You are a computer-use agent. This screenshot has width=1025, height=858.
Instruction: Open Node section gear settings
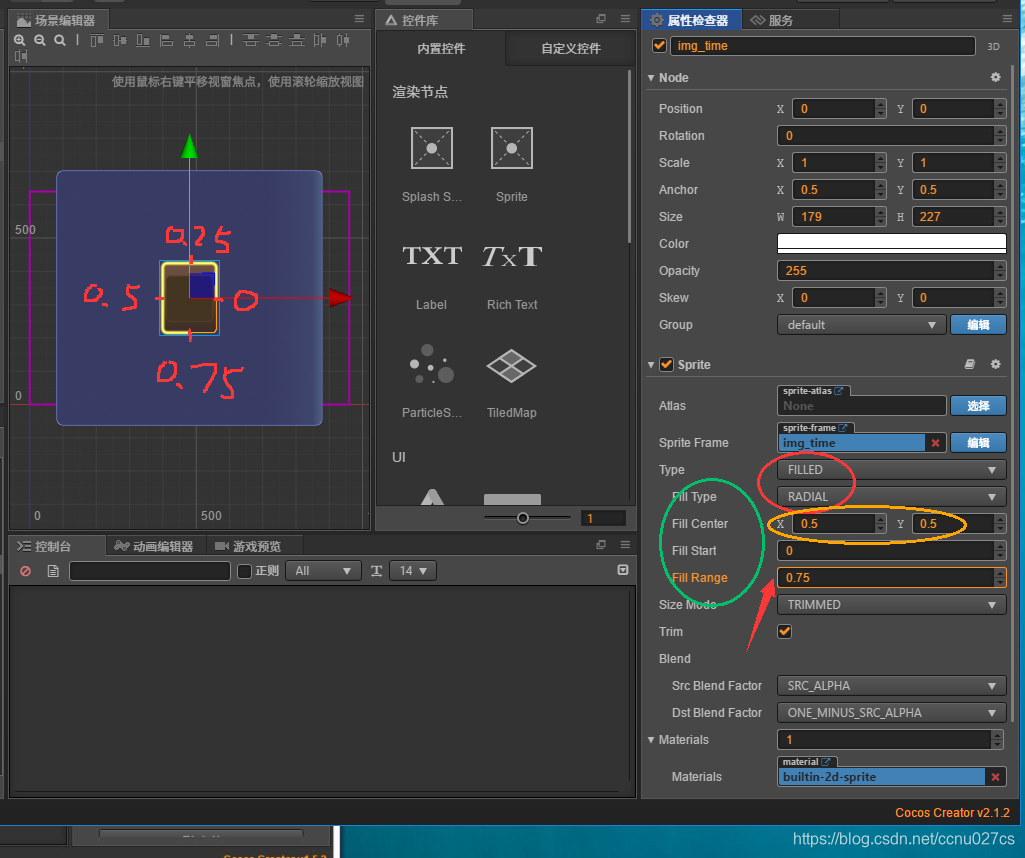[x=996, y=77]
